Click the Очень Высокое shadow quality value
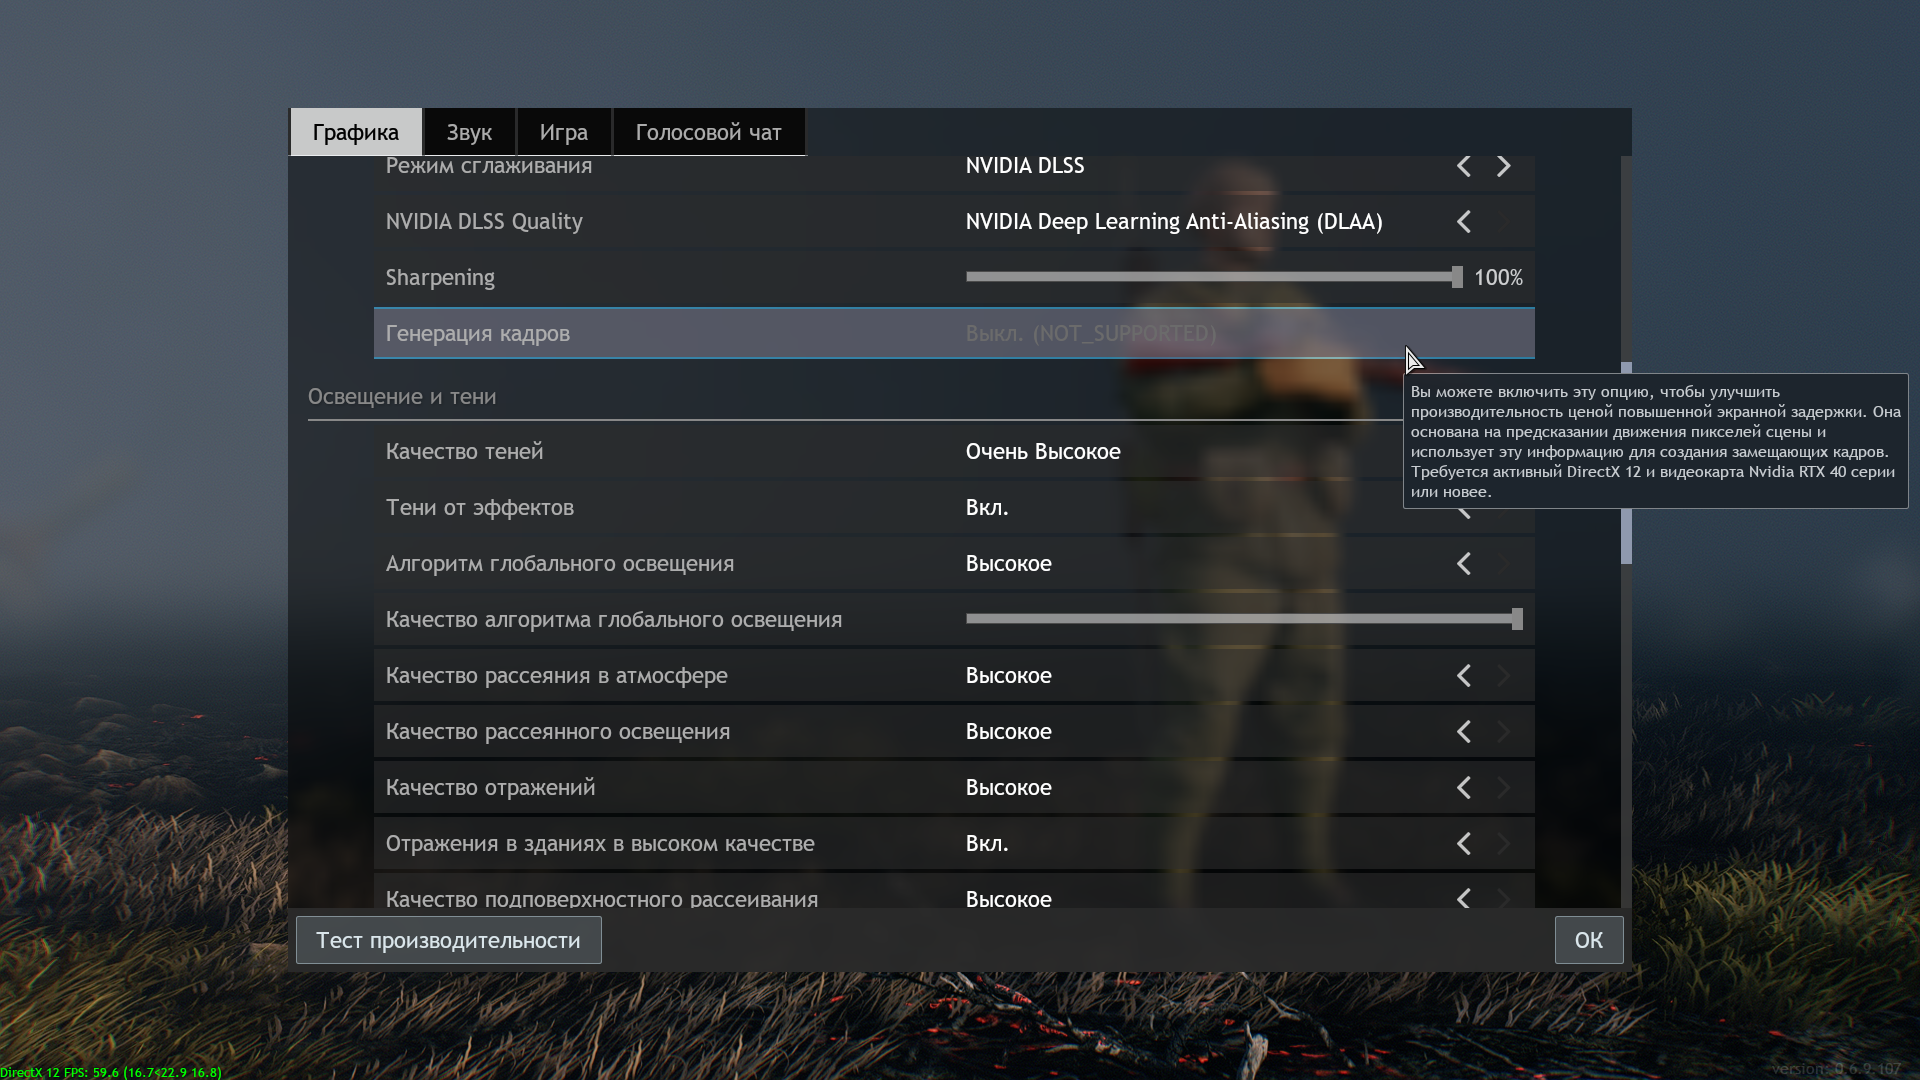This screenshot has width=1920, height=1080. click(x=1043, y=452)
